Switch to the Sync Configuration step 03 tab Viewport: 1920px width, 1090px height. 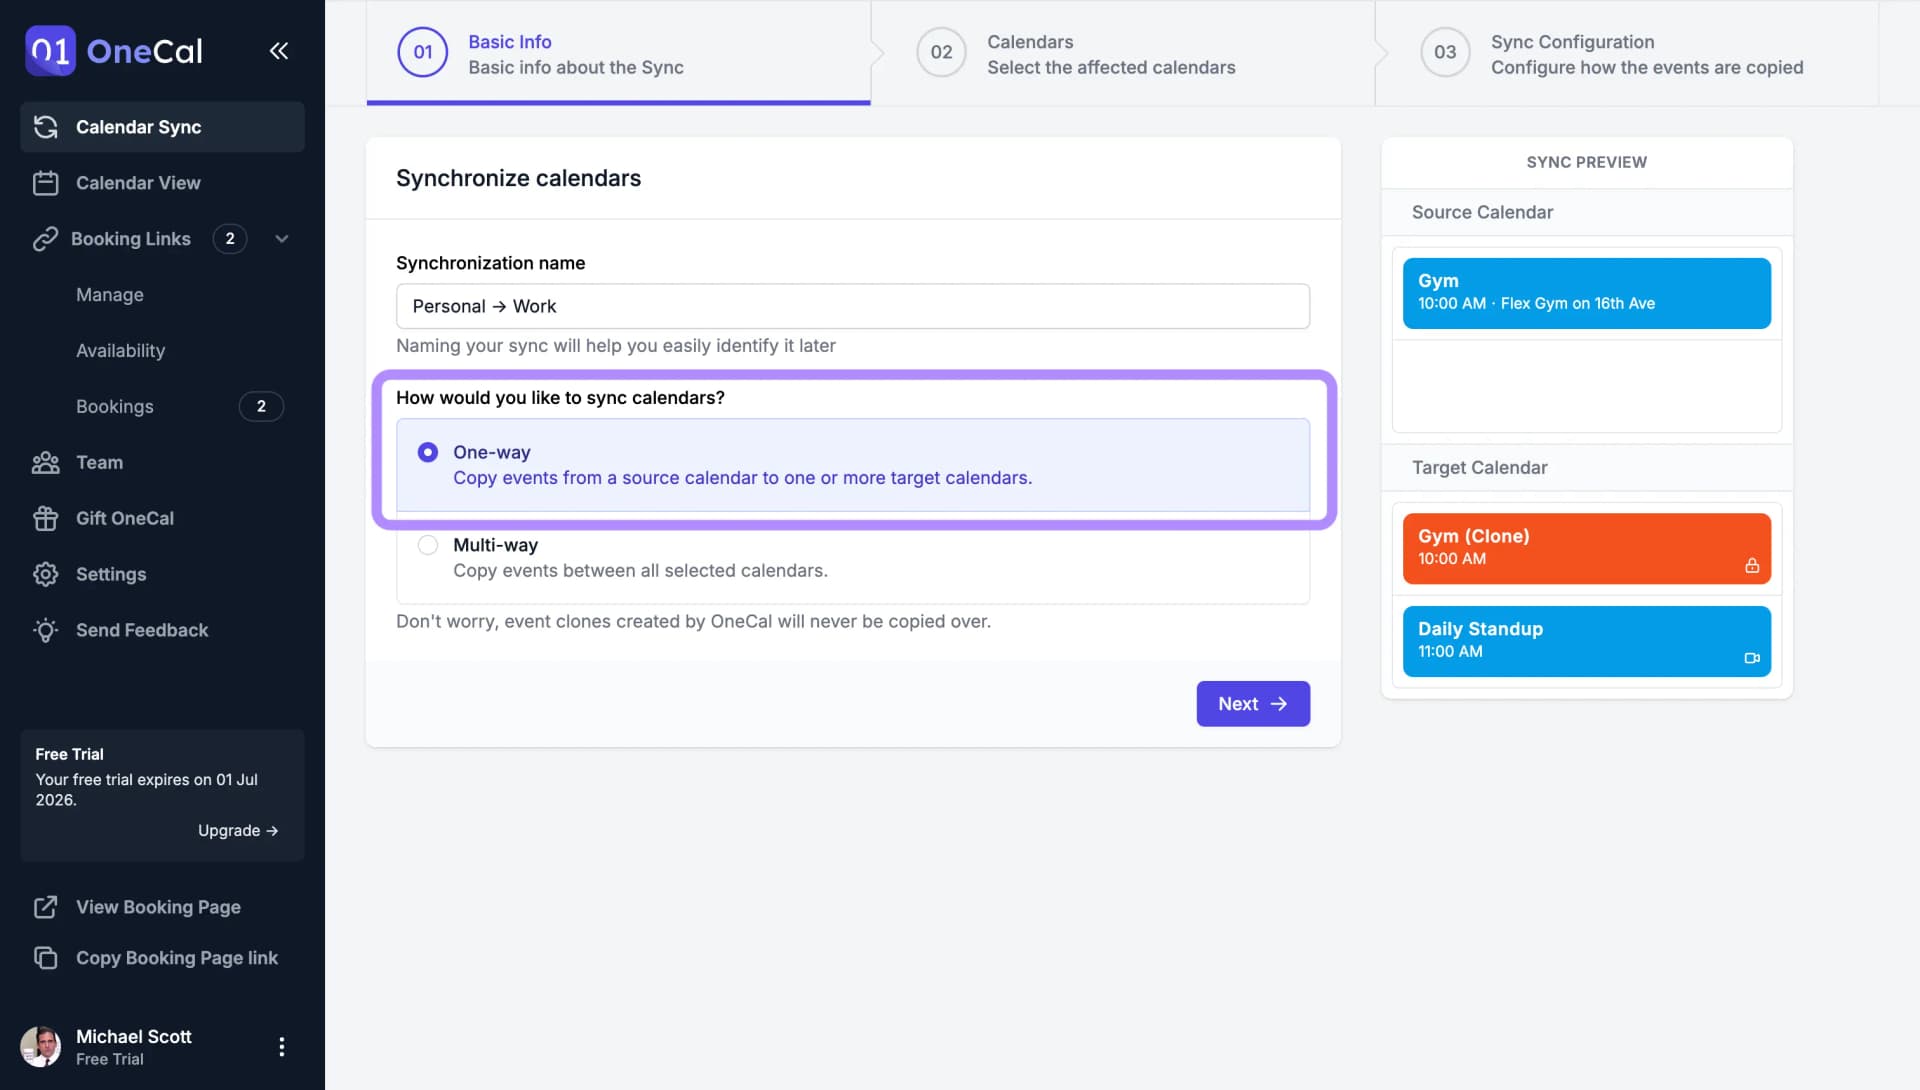1622,53
